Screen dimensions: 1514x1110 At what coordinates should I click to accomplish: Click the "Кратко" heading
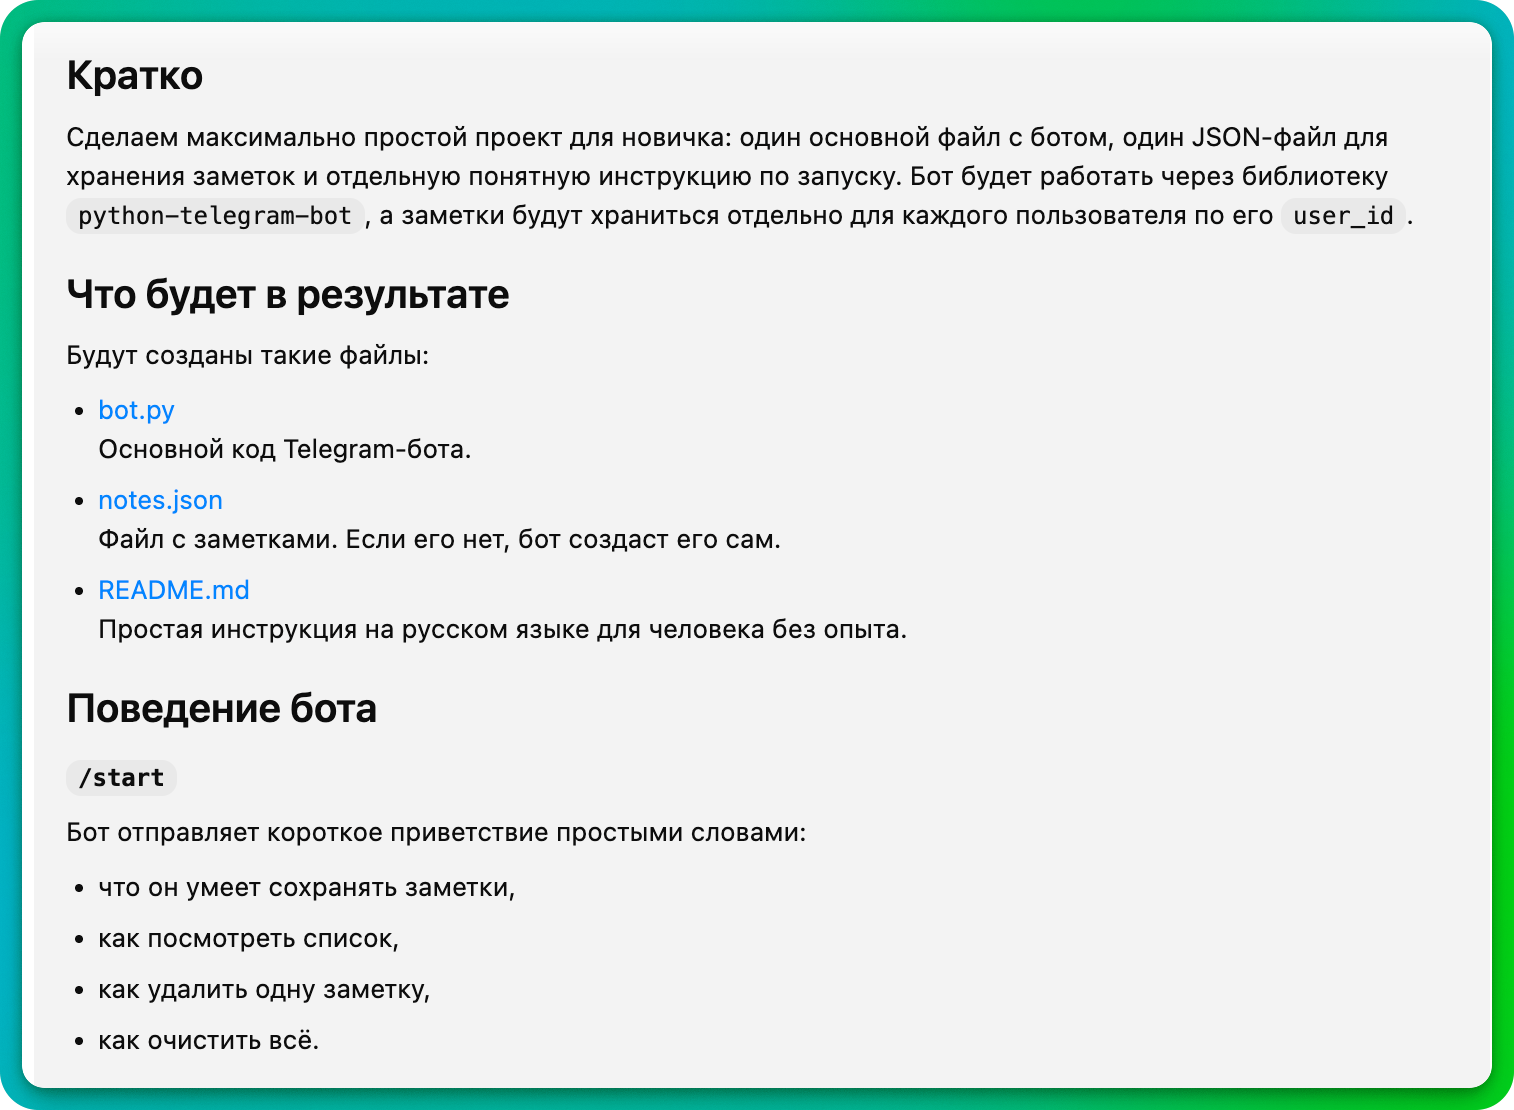point(135,76)
